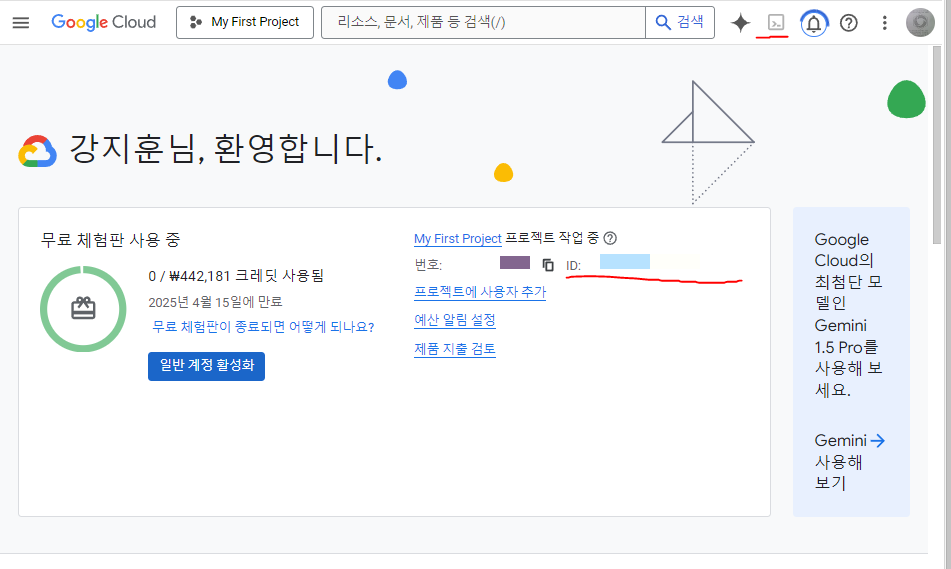951x569 pixels.
Task: Activate the Cloud Shell terminal icon
Action: click(x=776, y=22)
